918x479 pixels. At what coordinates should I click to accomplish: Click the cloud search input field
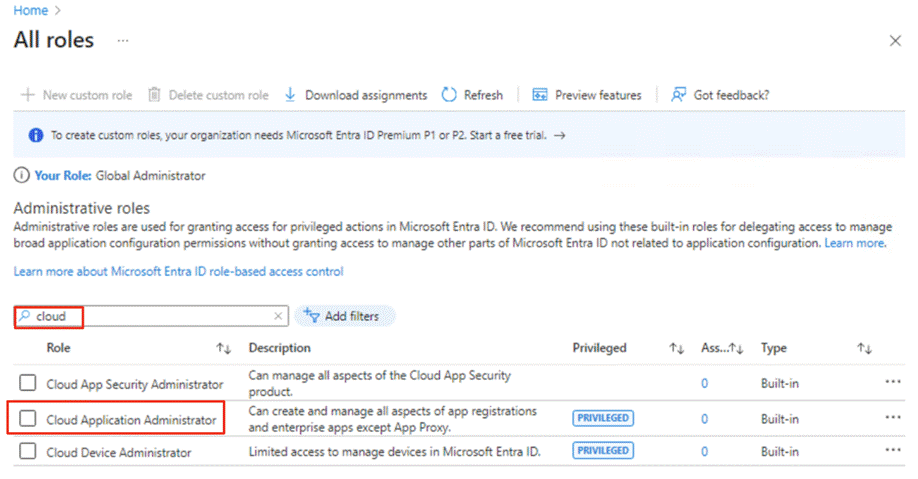pos(150,316)
